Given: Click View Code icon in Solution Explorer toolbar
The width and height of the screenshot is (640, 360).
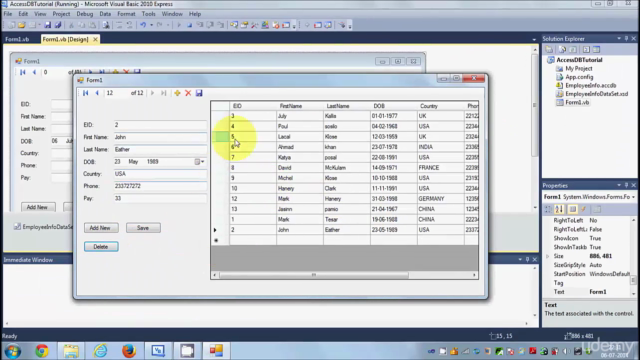Looking at the screenshot, I should point(586,49).
